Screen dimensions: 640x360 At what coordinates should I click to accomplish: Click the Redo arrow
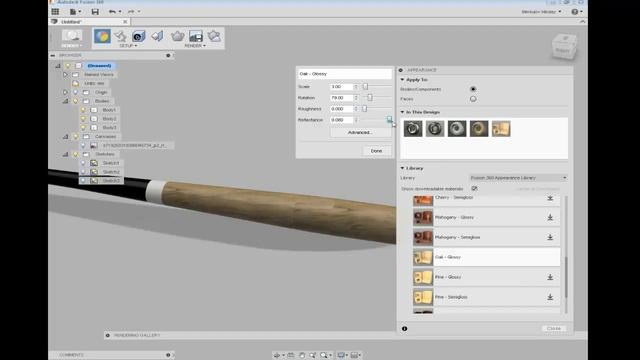[x=132, y=12]
